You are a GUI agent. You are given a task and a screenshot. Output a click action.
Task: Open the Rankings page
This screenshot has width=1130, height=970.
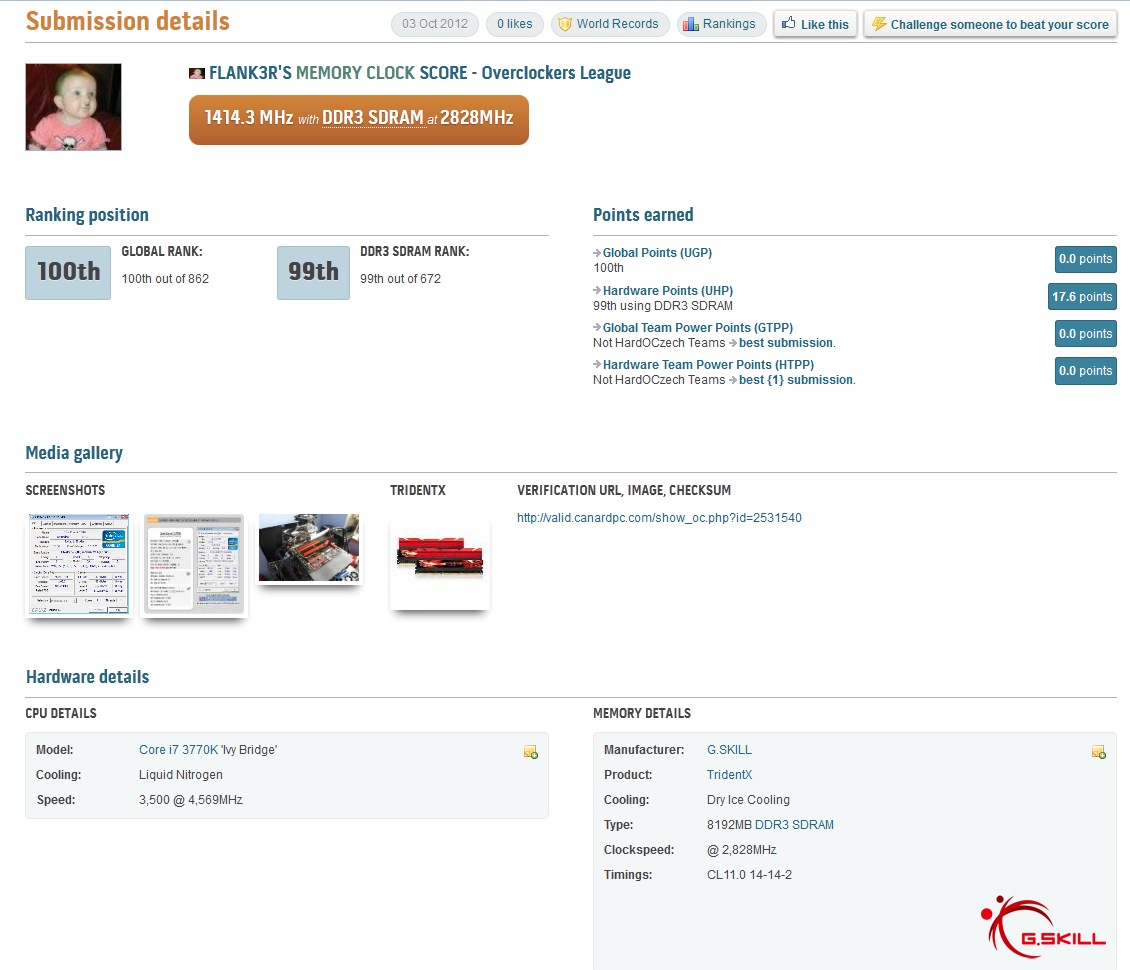click(721, 24)
